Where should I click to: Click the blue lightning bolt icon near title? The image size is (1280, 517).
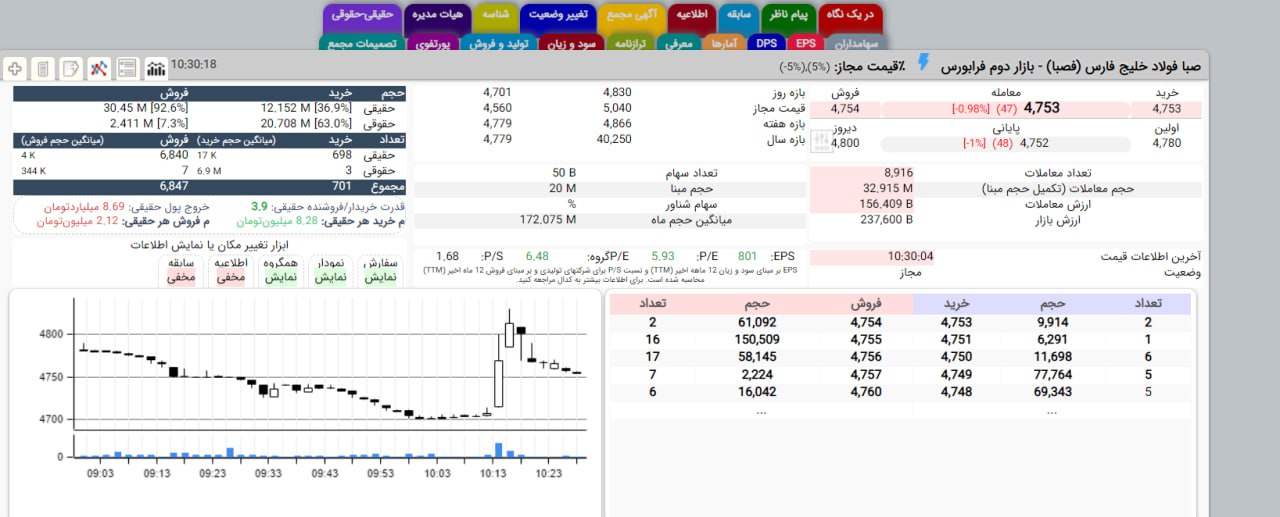(x=923, y=63)
